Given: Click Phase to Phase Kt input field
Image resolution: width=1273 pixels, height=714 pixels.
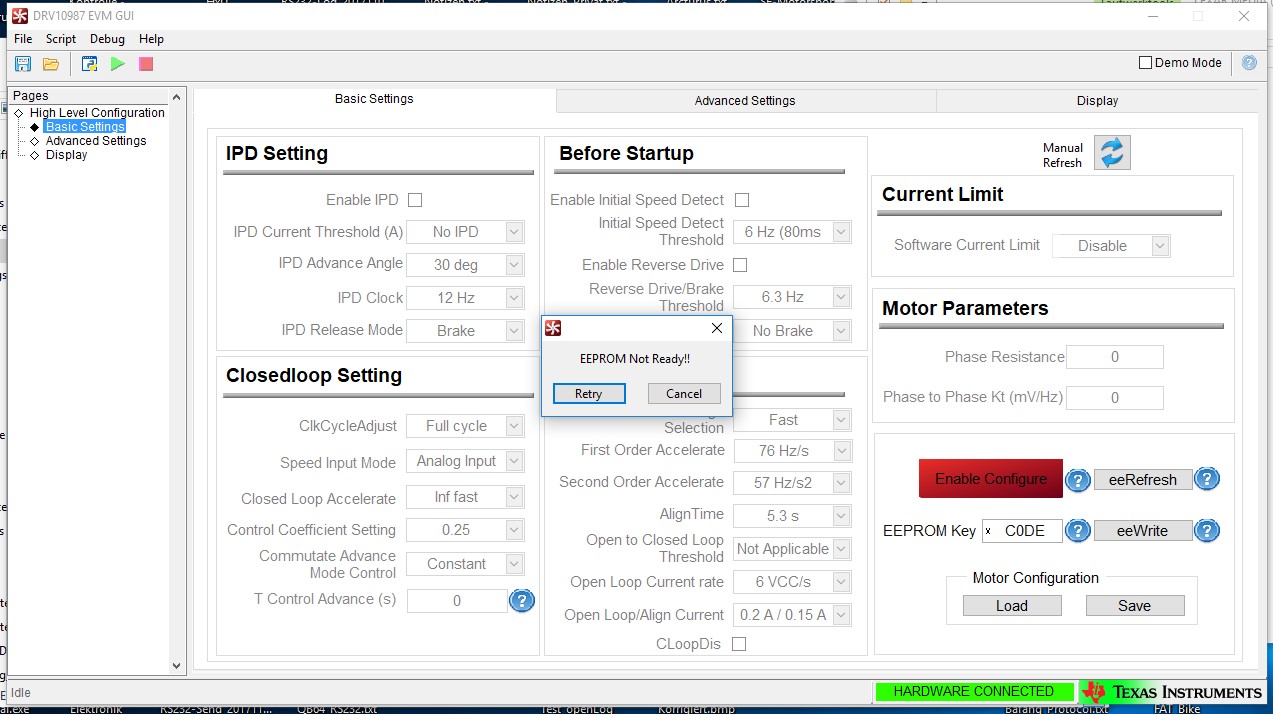Looking at the screenshot, I should coord(1115,397).
